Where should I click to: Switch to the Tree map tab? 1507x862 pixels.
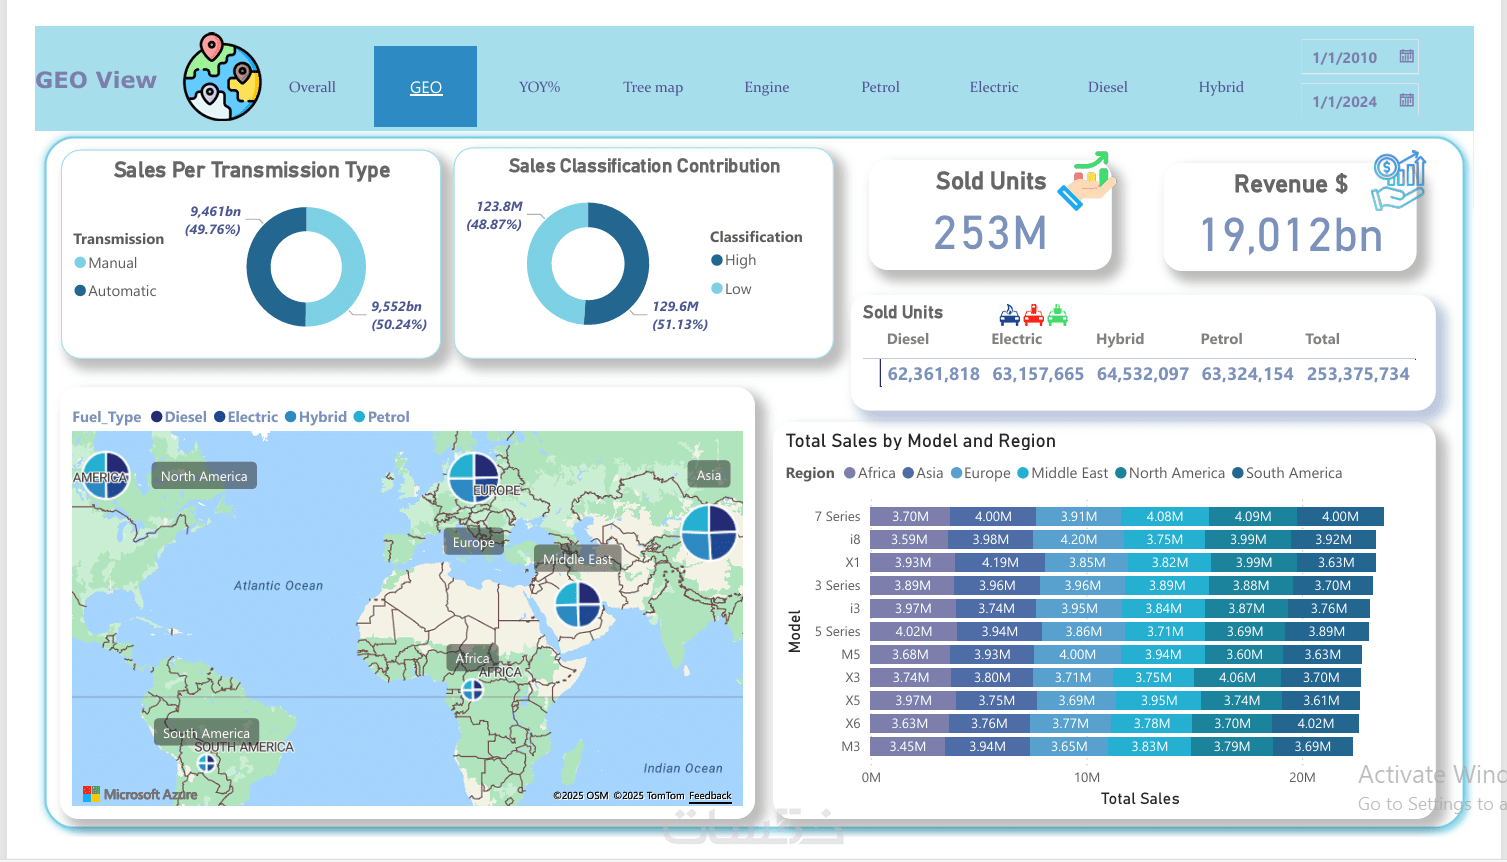(653, 87)
